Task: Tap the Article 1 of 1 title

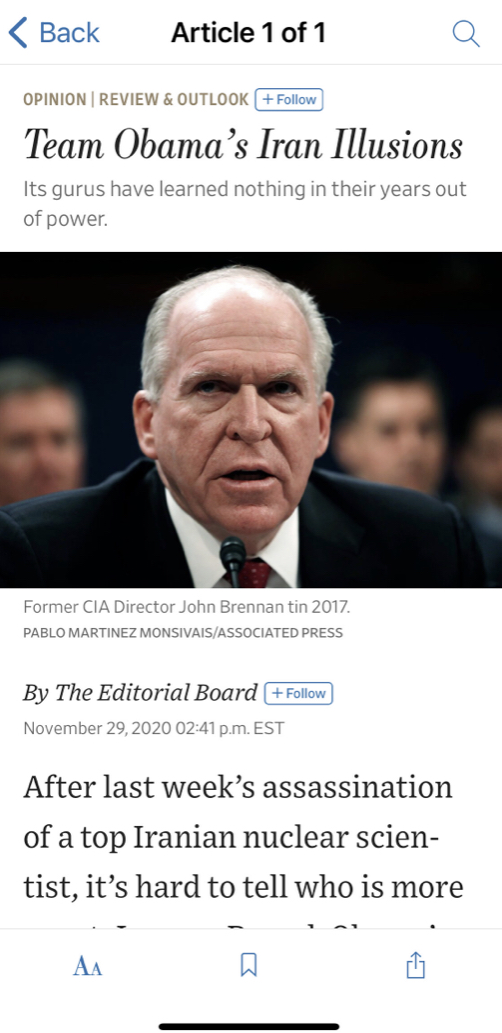Action: click(x=248, y=33)
